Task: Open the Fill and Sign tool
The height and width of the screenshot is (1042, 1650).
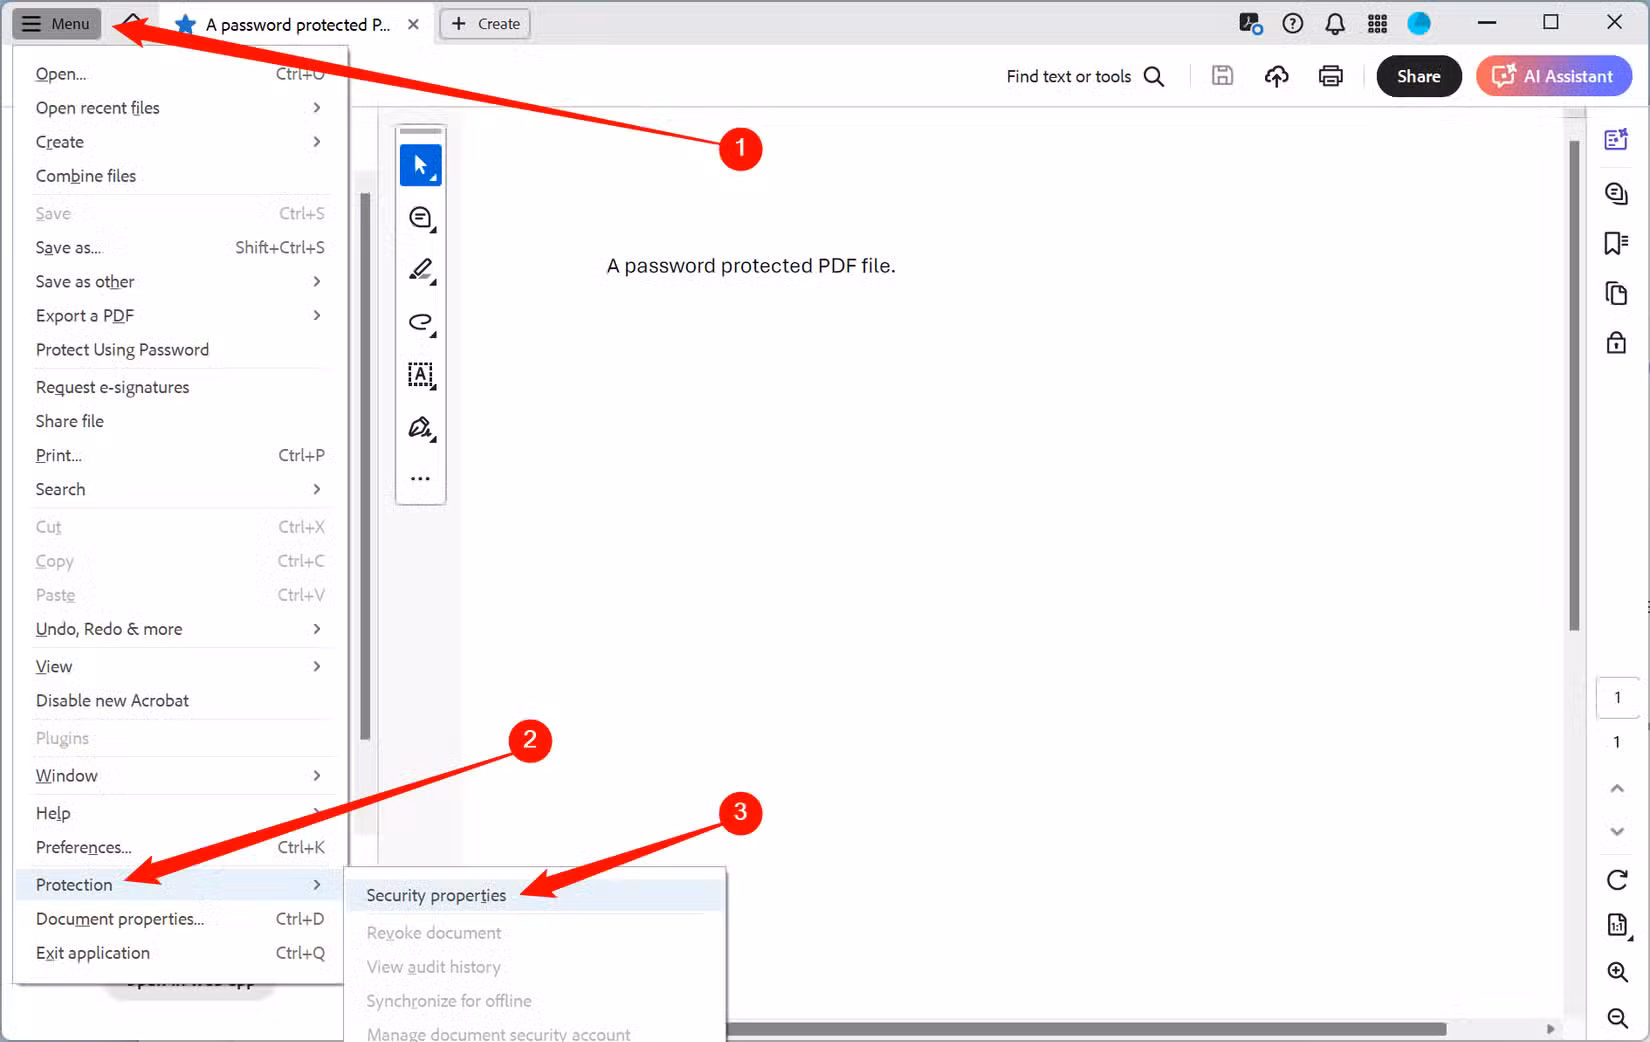Action: [x=421, y=428]
